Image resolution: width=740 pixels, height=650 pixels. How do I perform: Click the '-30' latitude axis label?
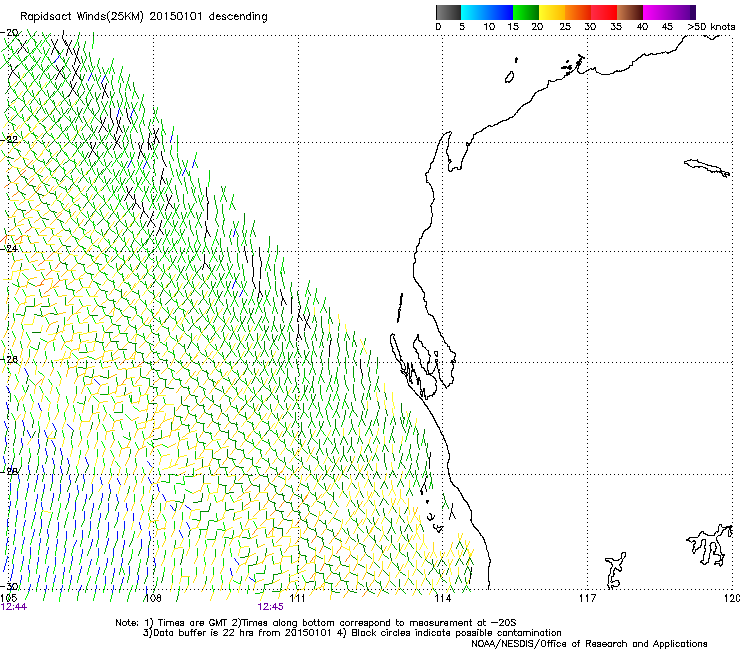[10, 586]
